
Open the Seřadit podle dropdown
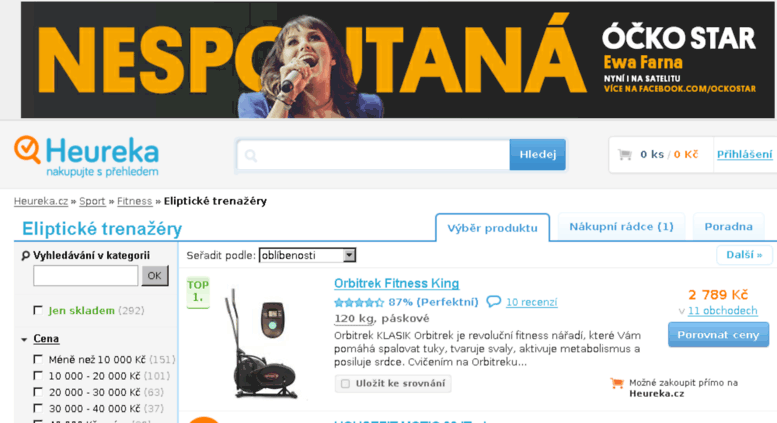[307, 255]
